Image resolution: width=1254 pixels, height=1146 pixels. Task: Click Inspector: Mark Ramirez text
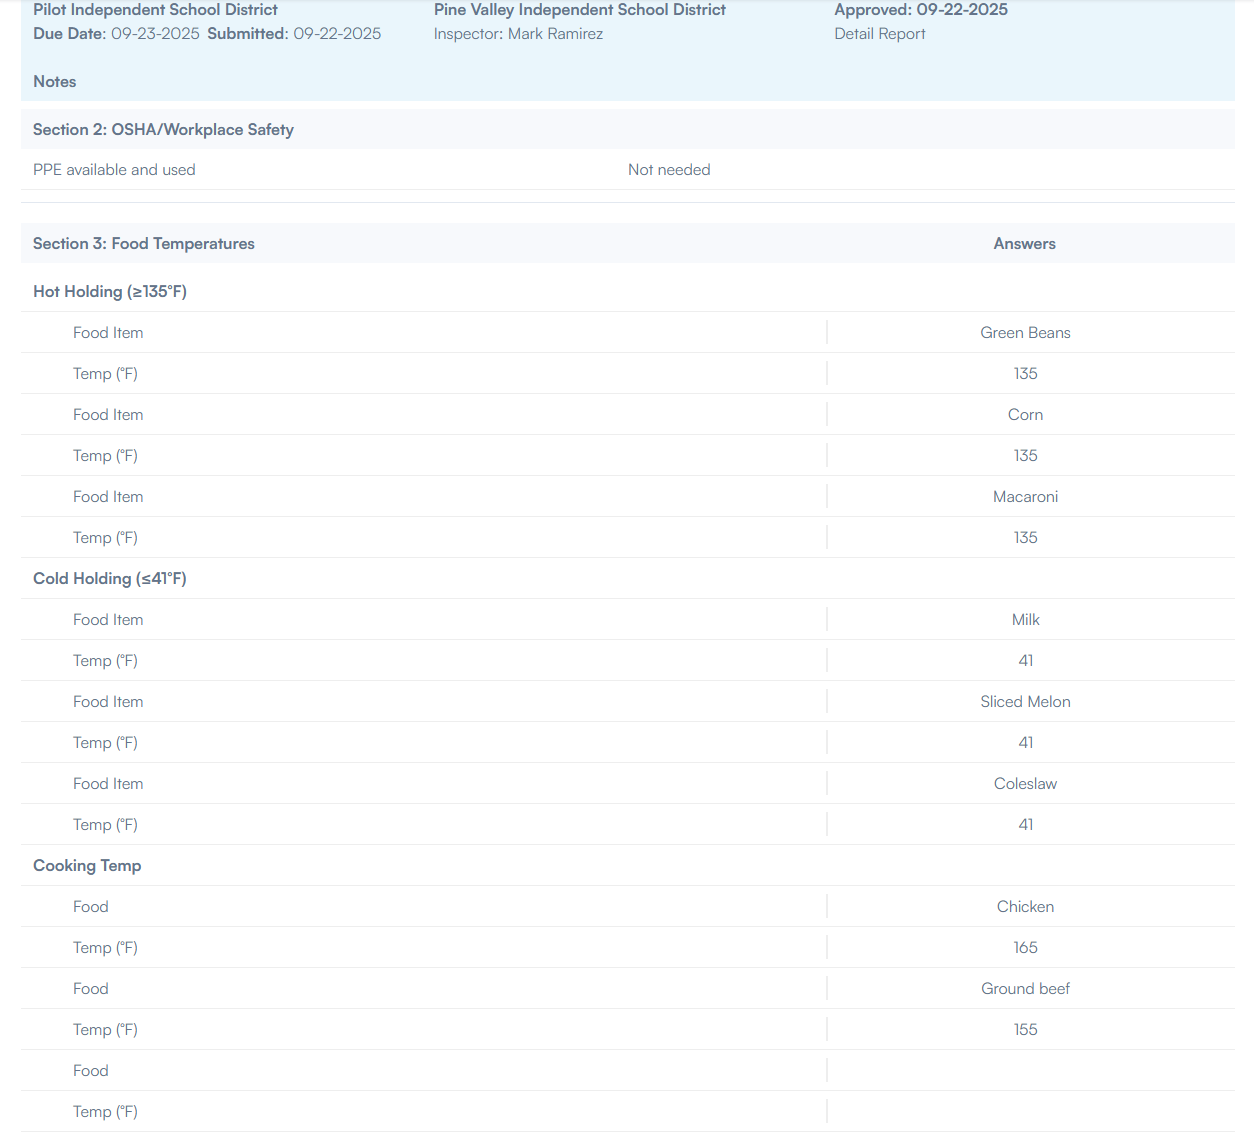pos(518,34)
